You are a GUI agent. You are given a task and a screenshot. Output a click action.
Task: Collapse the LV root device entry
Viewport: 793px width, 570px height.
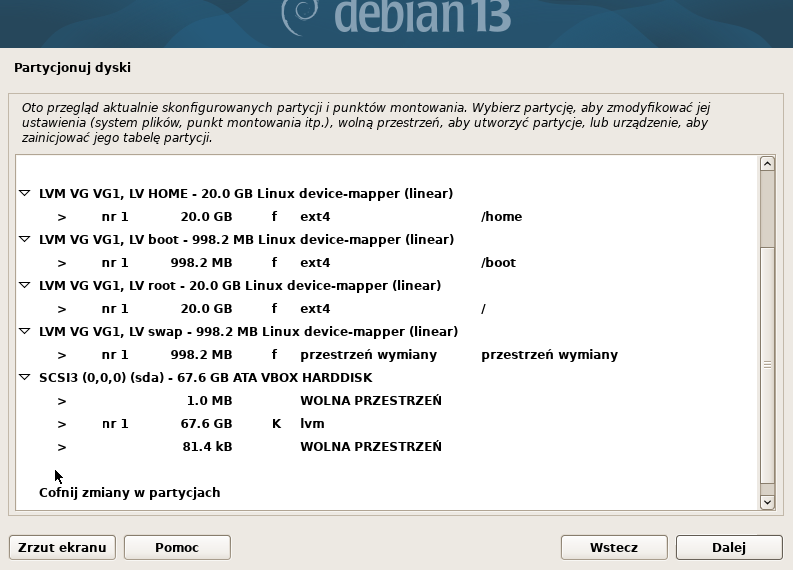pyautogui.click(x=25, y=286)
